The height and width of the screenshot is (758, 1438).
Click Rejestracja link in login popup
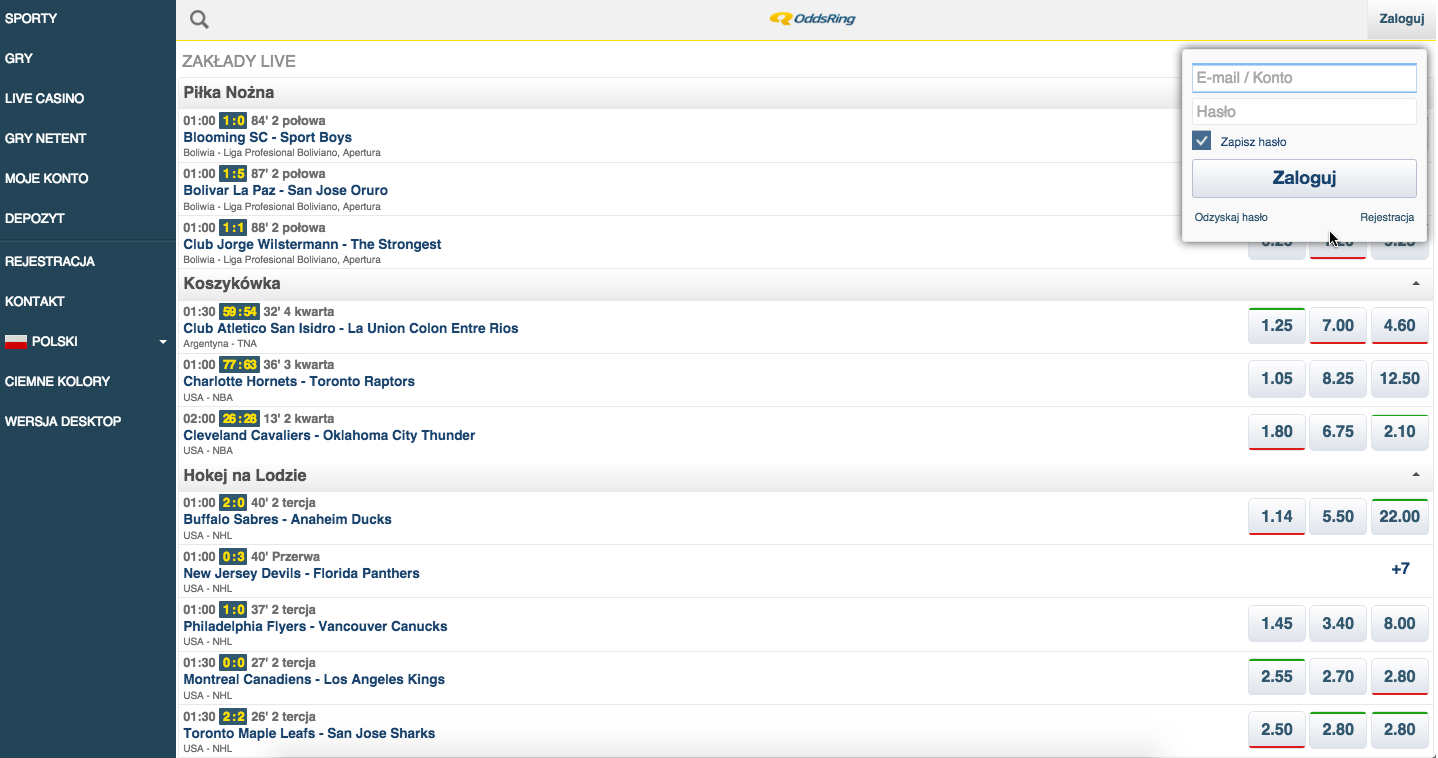click(x=1387, y=217)
